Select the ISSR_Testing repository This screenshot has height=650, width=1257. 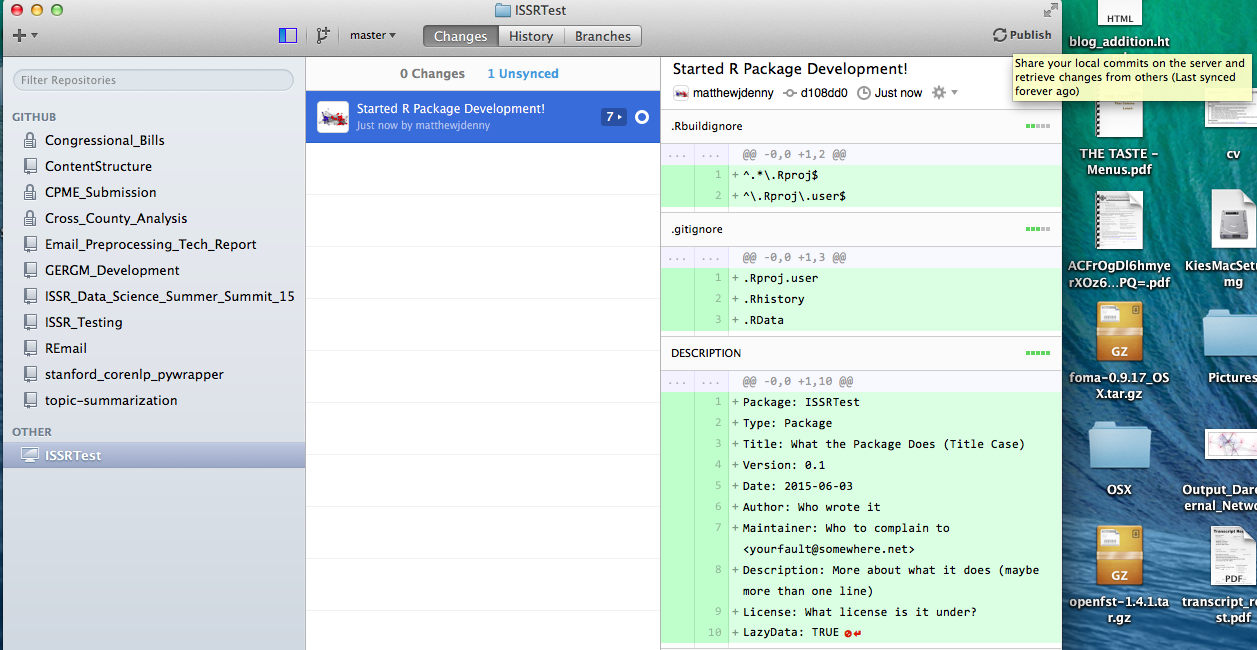[153, 323]
